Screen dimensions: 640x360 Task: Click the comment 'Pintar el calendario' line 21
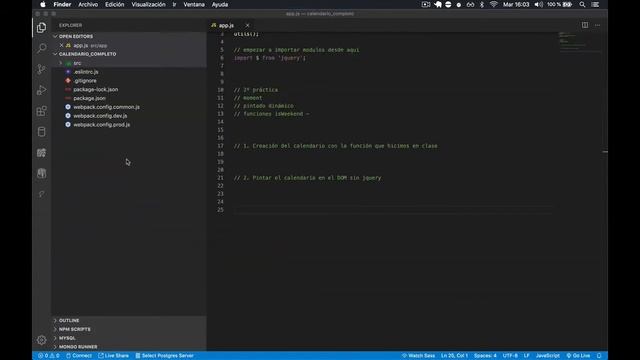click(x=307, y=178)
